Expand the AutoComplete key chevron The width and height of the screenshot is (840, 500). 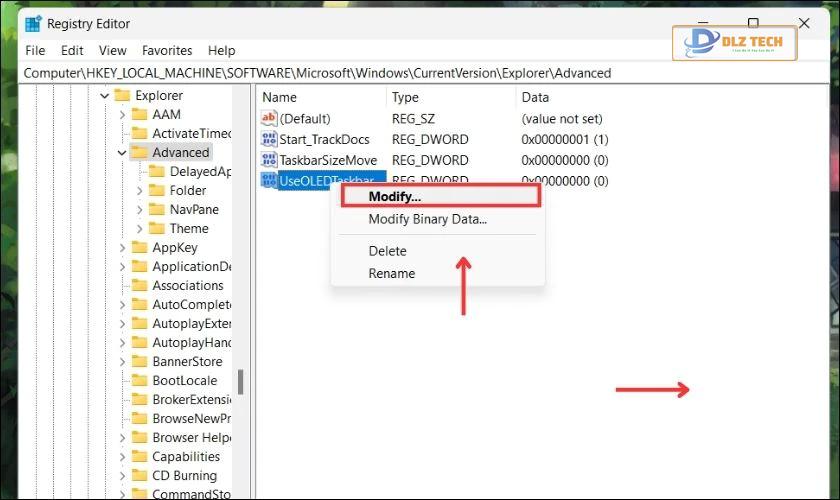[x=122, y=305]
